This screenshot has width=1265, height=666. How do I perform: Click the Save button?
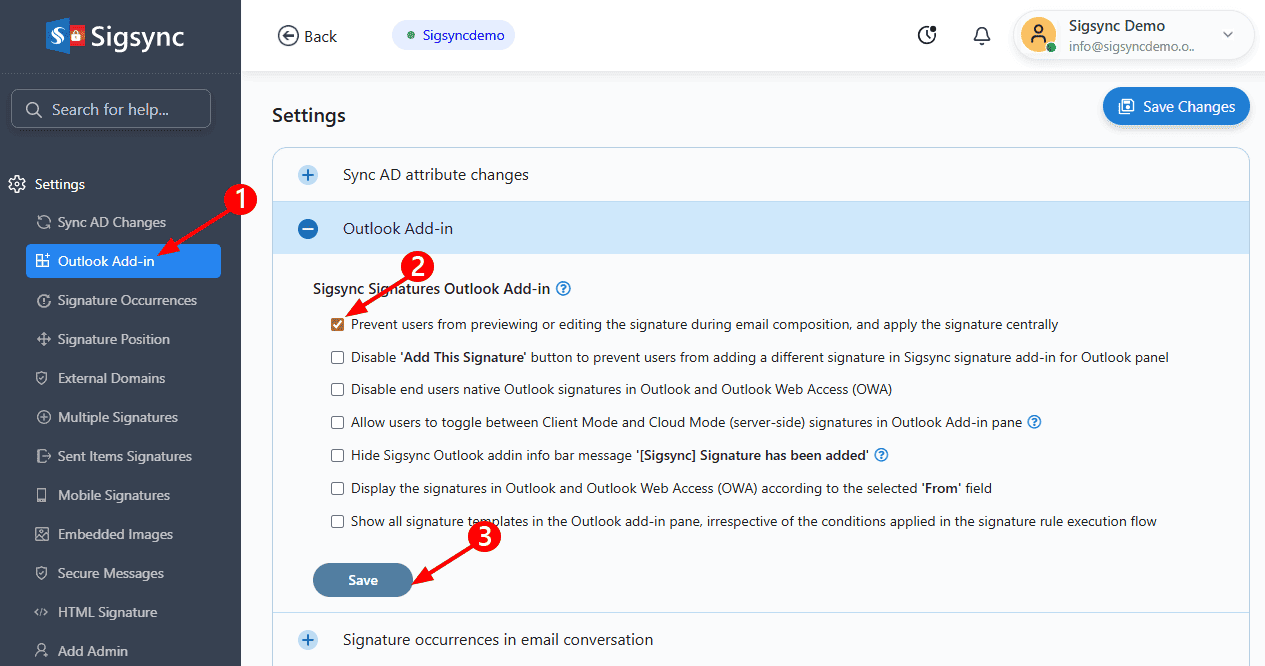362,580
